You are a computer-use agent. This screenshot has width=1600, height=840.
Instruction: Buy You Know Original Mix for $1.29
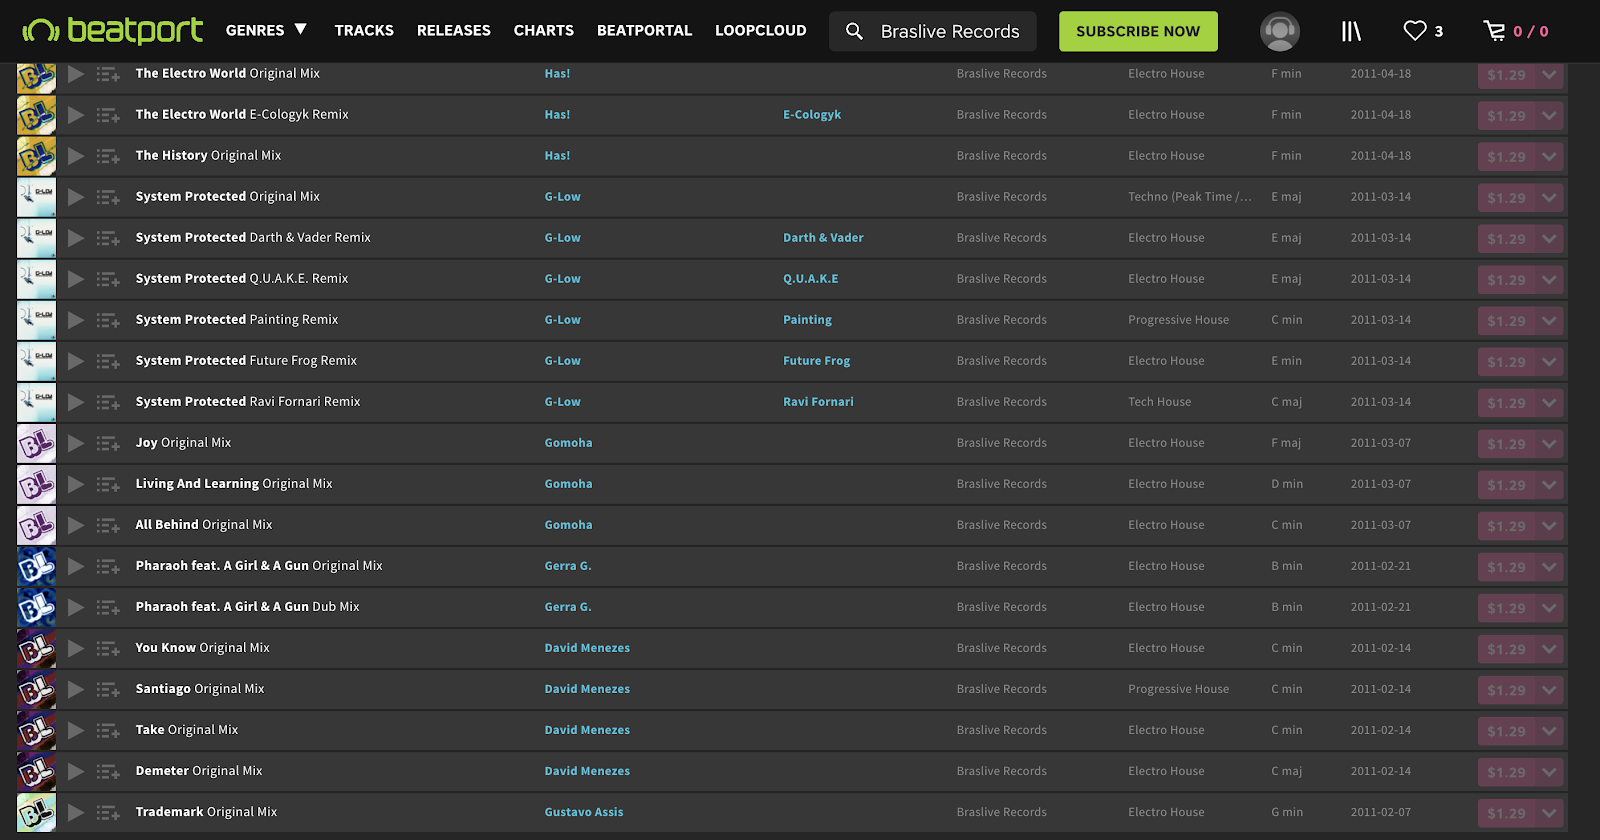click(1507, 648)
